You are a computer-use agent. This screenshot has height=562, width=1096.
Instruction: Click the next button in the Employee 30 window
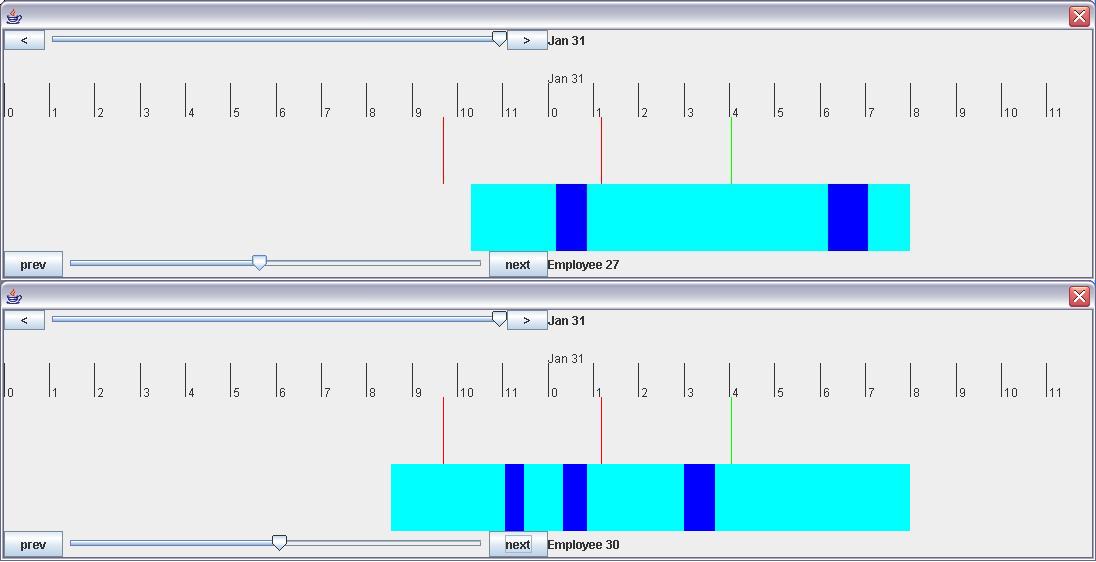(517, 545)
